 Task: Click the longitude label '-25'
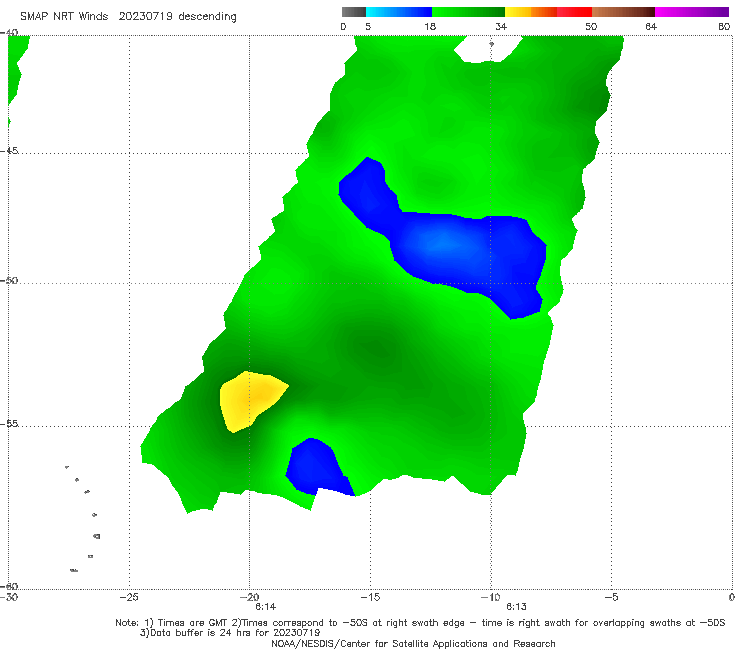129,597
